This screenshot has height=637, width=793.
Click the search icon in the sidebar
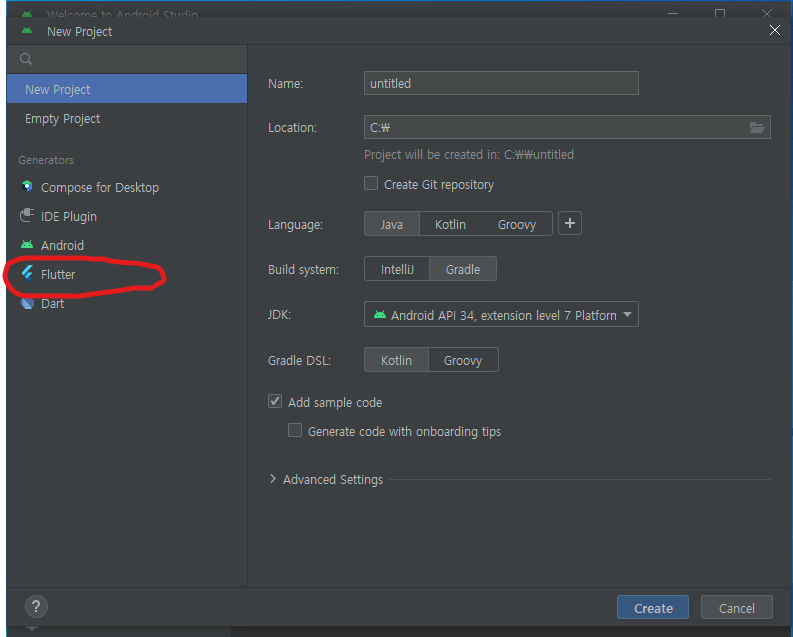(26, 59)
